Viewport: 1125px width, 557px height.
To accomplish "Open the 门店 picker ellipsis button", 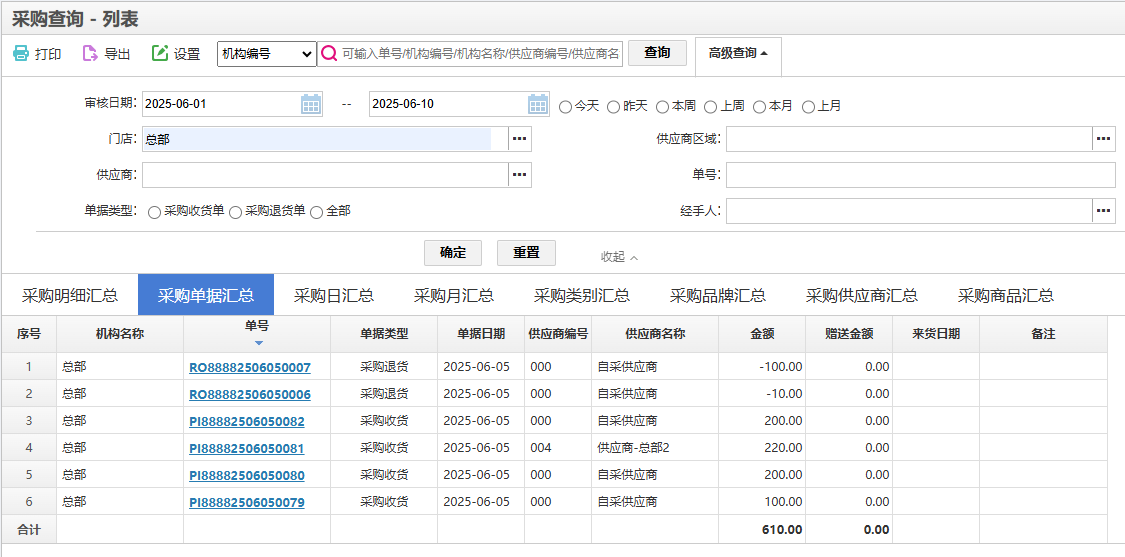I will point(520,139).
